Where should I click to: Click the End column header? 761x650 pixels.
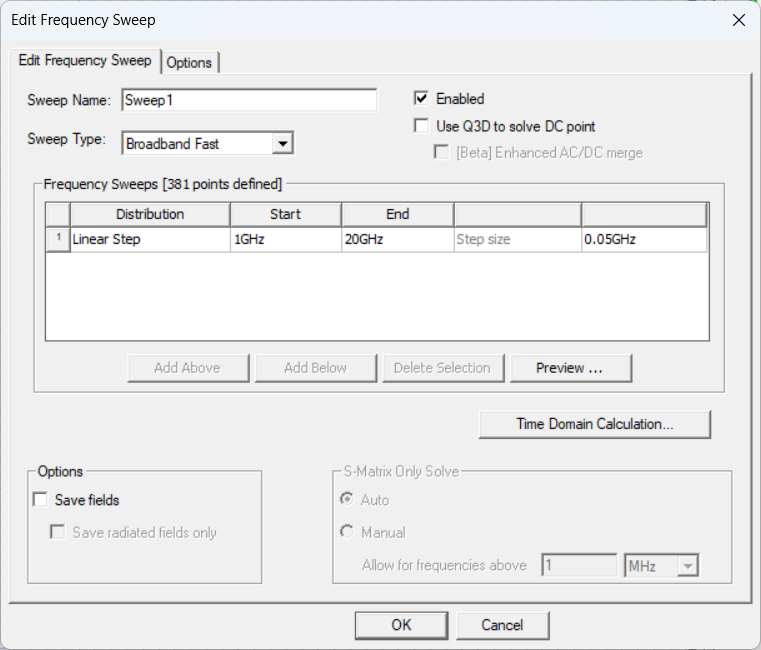[x=398, y=215]
